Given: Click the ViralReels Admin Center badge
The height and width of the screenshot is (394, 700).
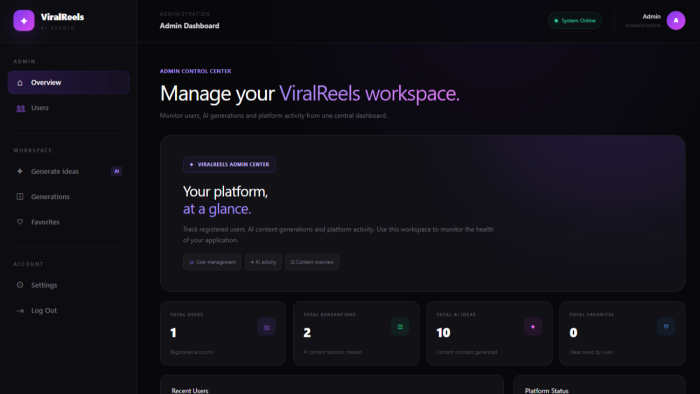Looking at the screenshot, I should click(229, 165).
